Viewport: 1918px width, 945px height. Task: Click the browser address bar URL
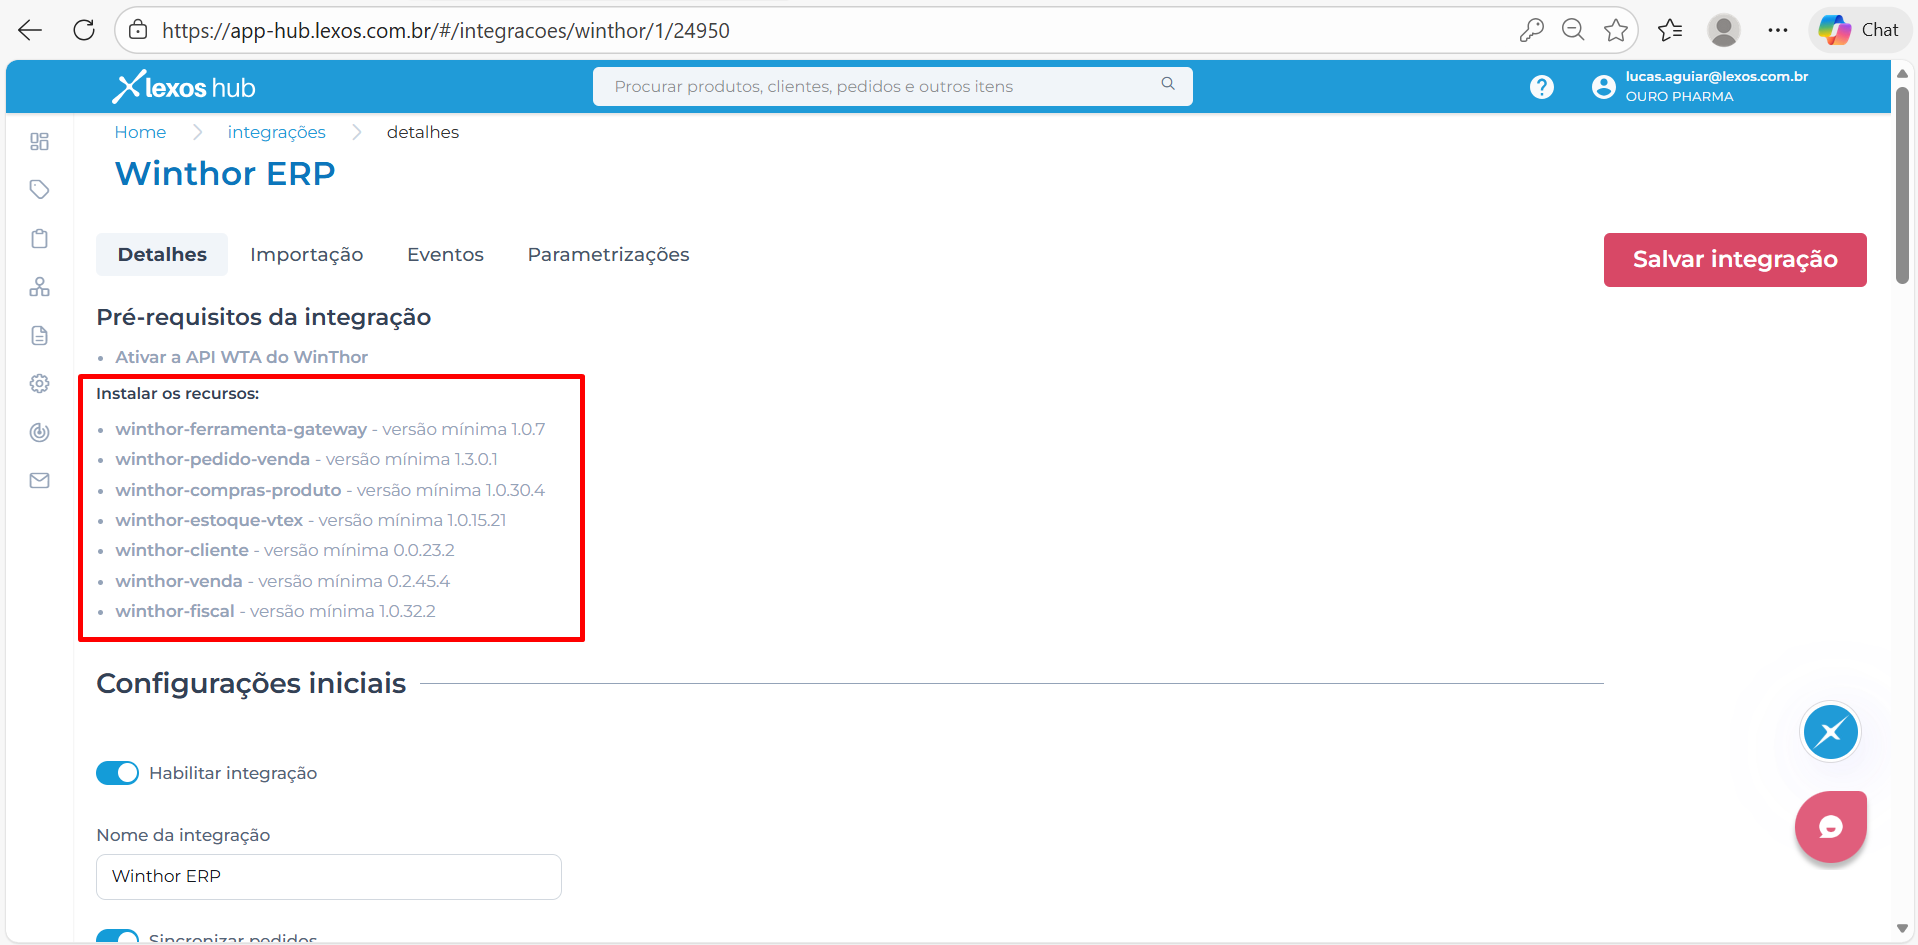[446, 30]
